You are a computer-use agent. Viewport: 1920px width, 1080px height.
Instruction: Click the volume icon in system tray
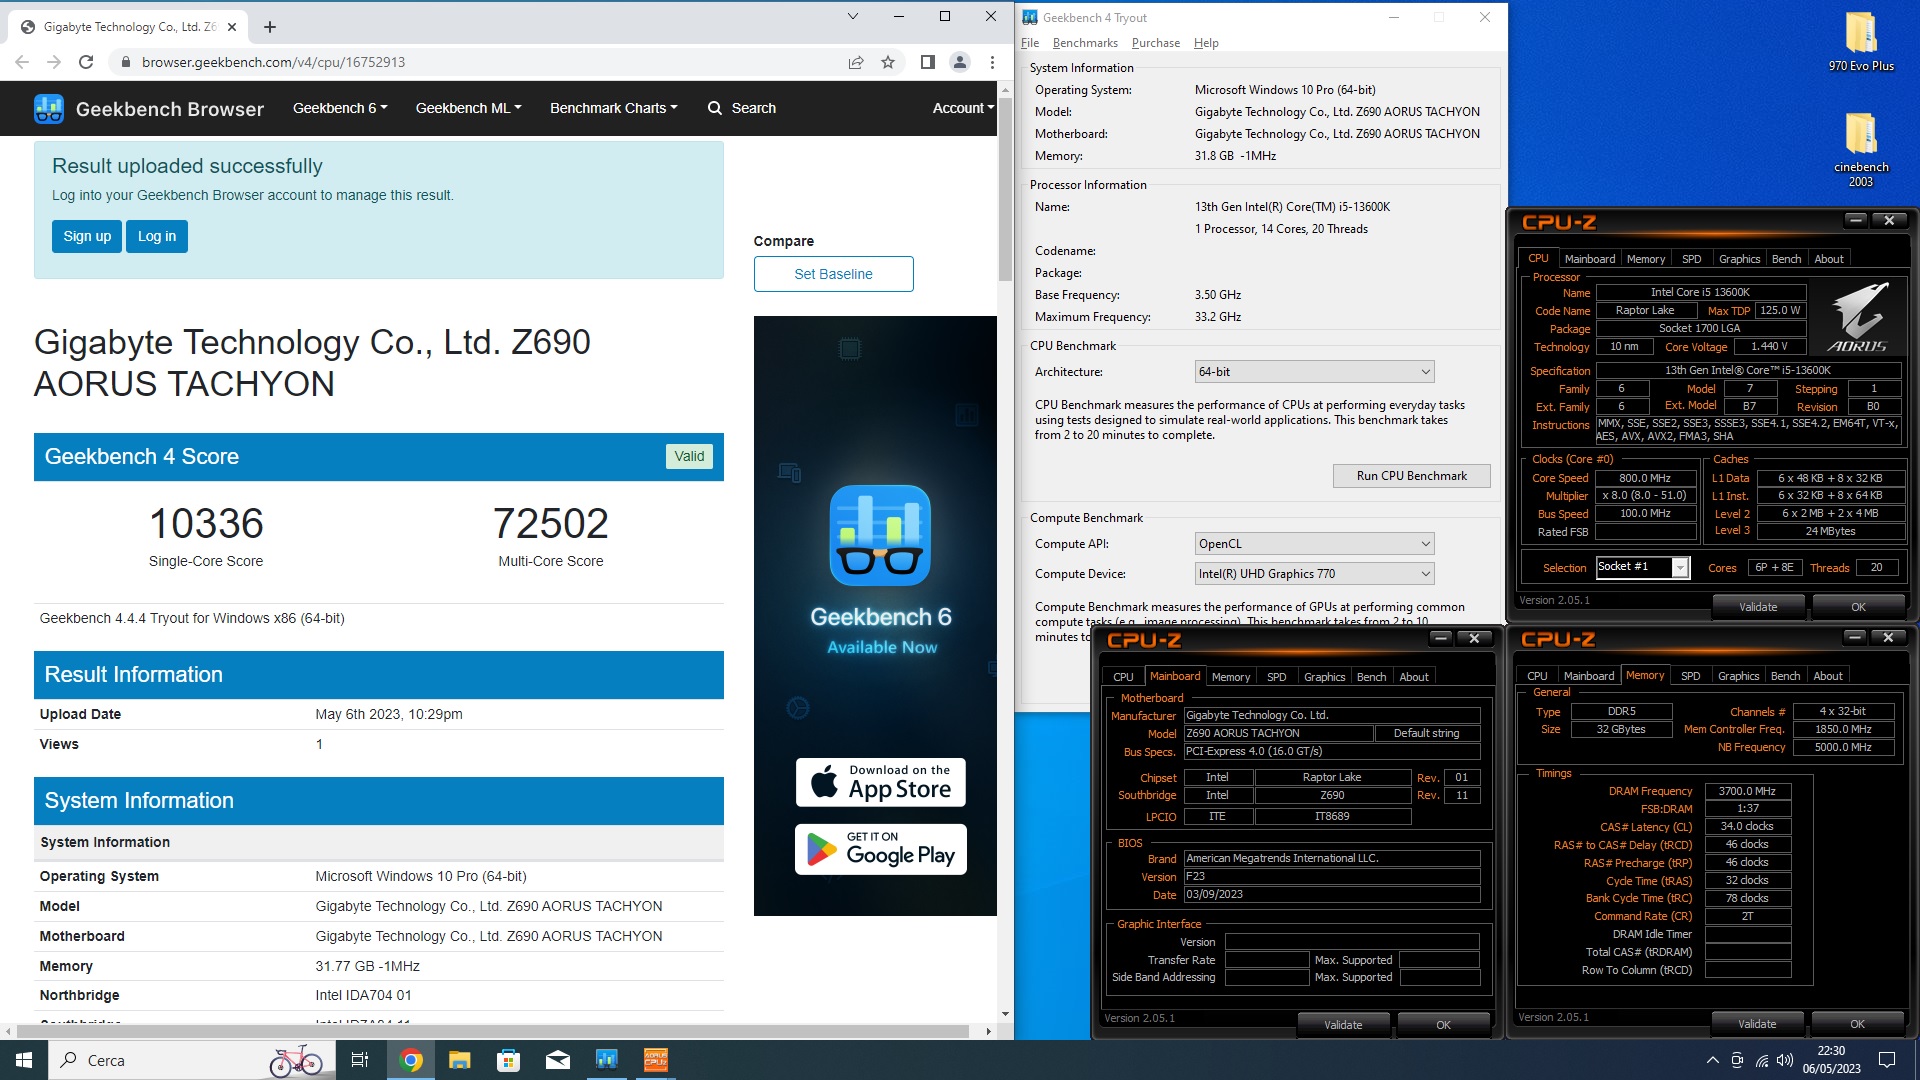pyautogui.click(x=1785, y=1060)
